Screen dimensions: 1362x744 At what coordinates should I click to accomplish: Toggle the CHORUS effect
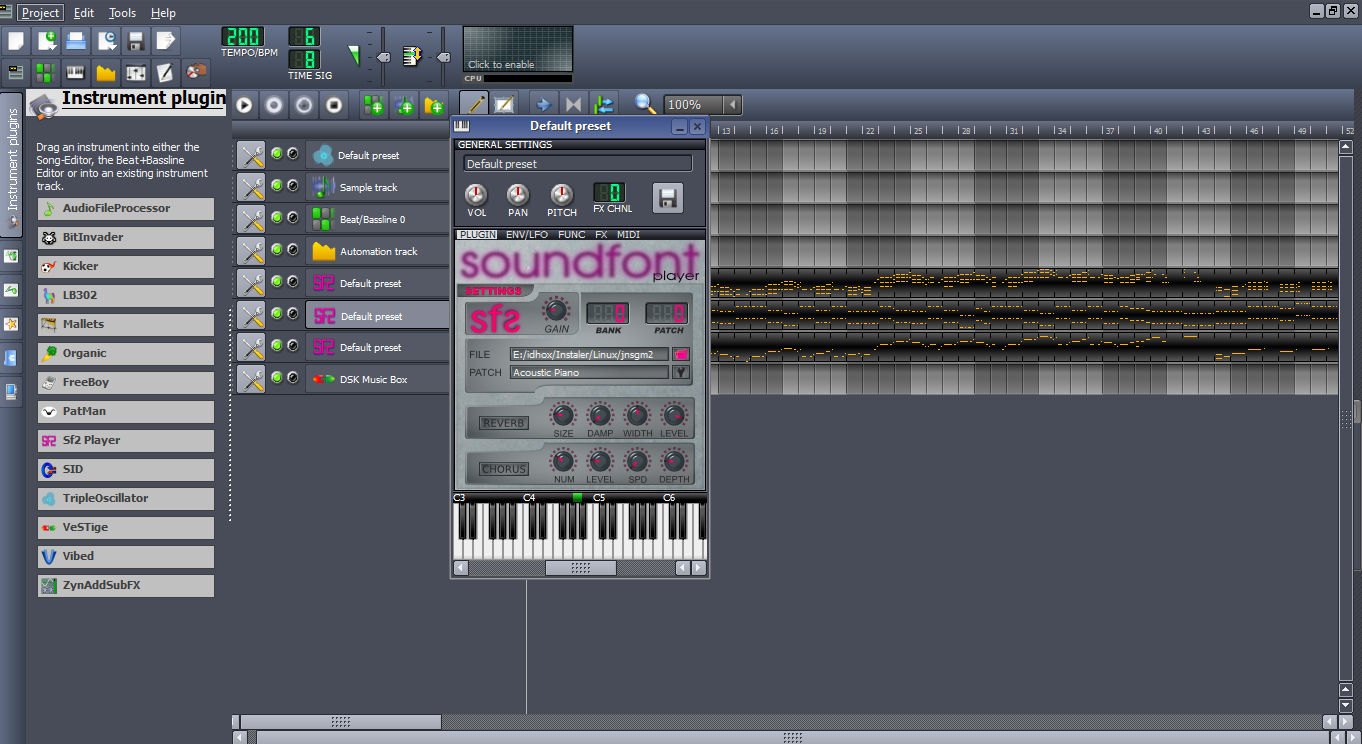504,469
